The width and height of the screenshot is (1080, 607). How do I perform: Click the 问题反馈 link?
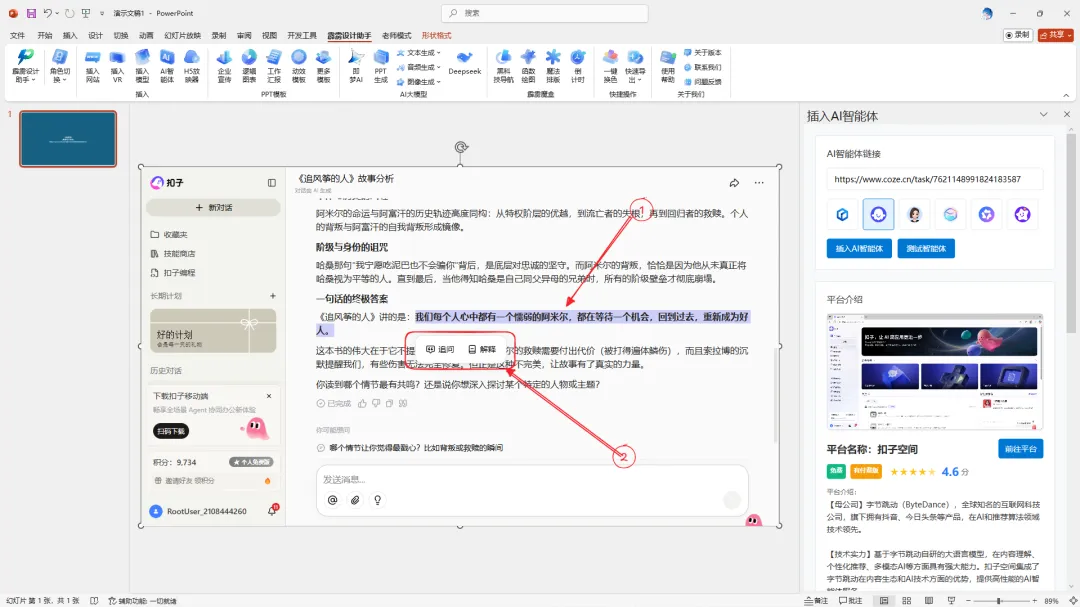click(703, 81)
